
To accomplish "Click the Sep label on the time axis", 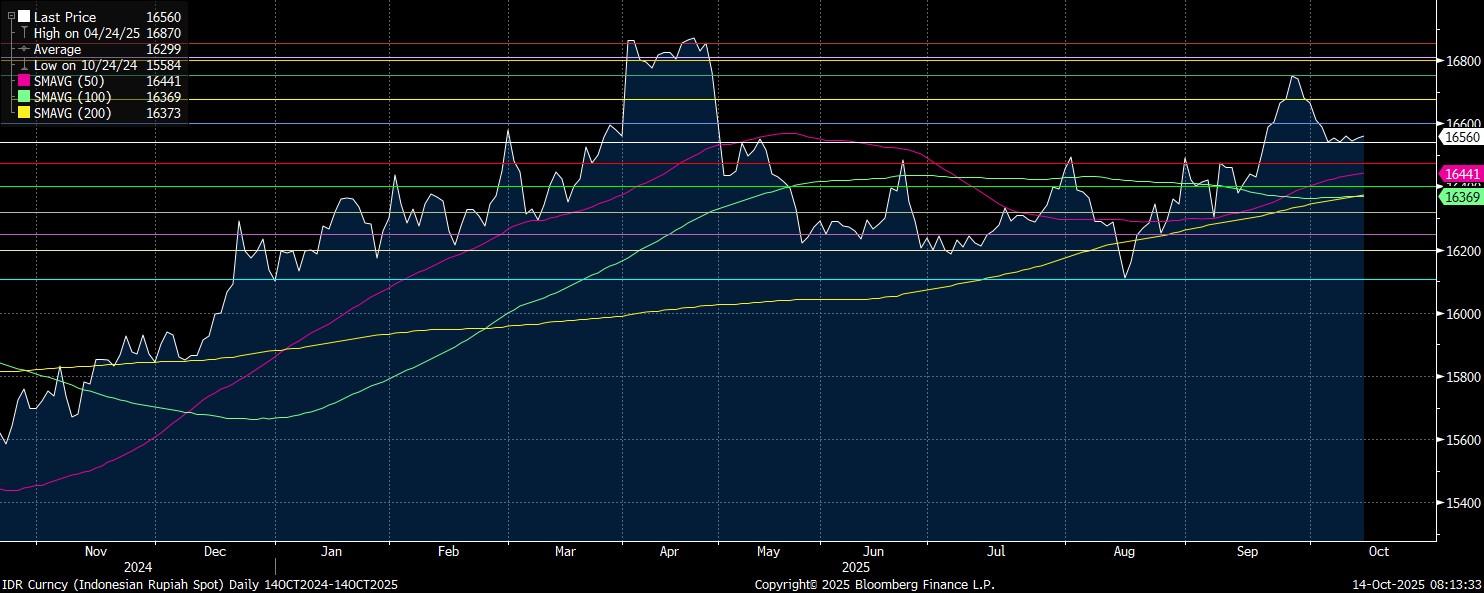I will 1247,551.
